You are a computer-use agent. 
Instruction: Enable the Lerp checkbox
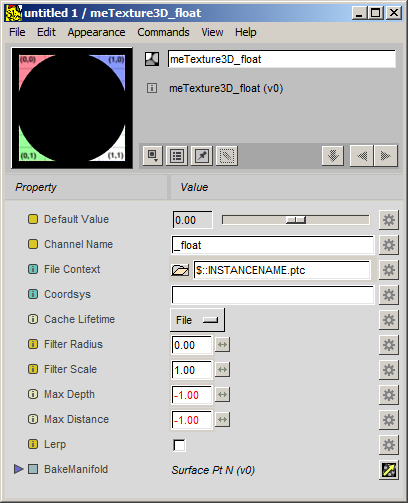pyautogui.click(x=179, y=445)
